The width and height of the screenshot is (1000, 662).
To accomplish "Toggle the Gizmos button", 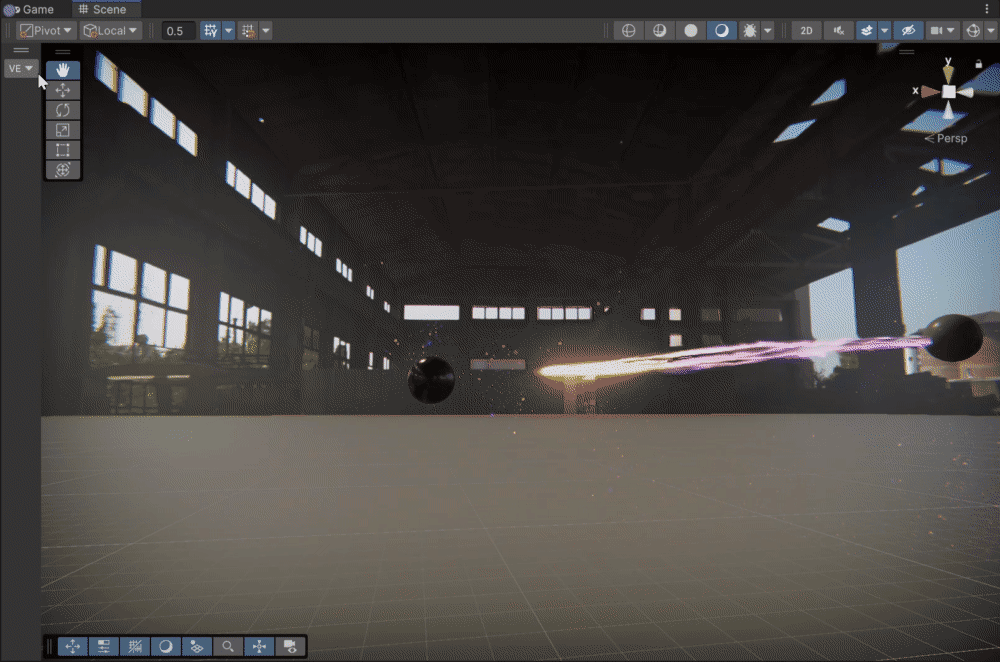I will coord(973,31).
